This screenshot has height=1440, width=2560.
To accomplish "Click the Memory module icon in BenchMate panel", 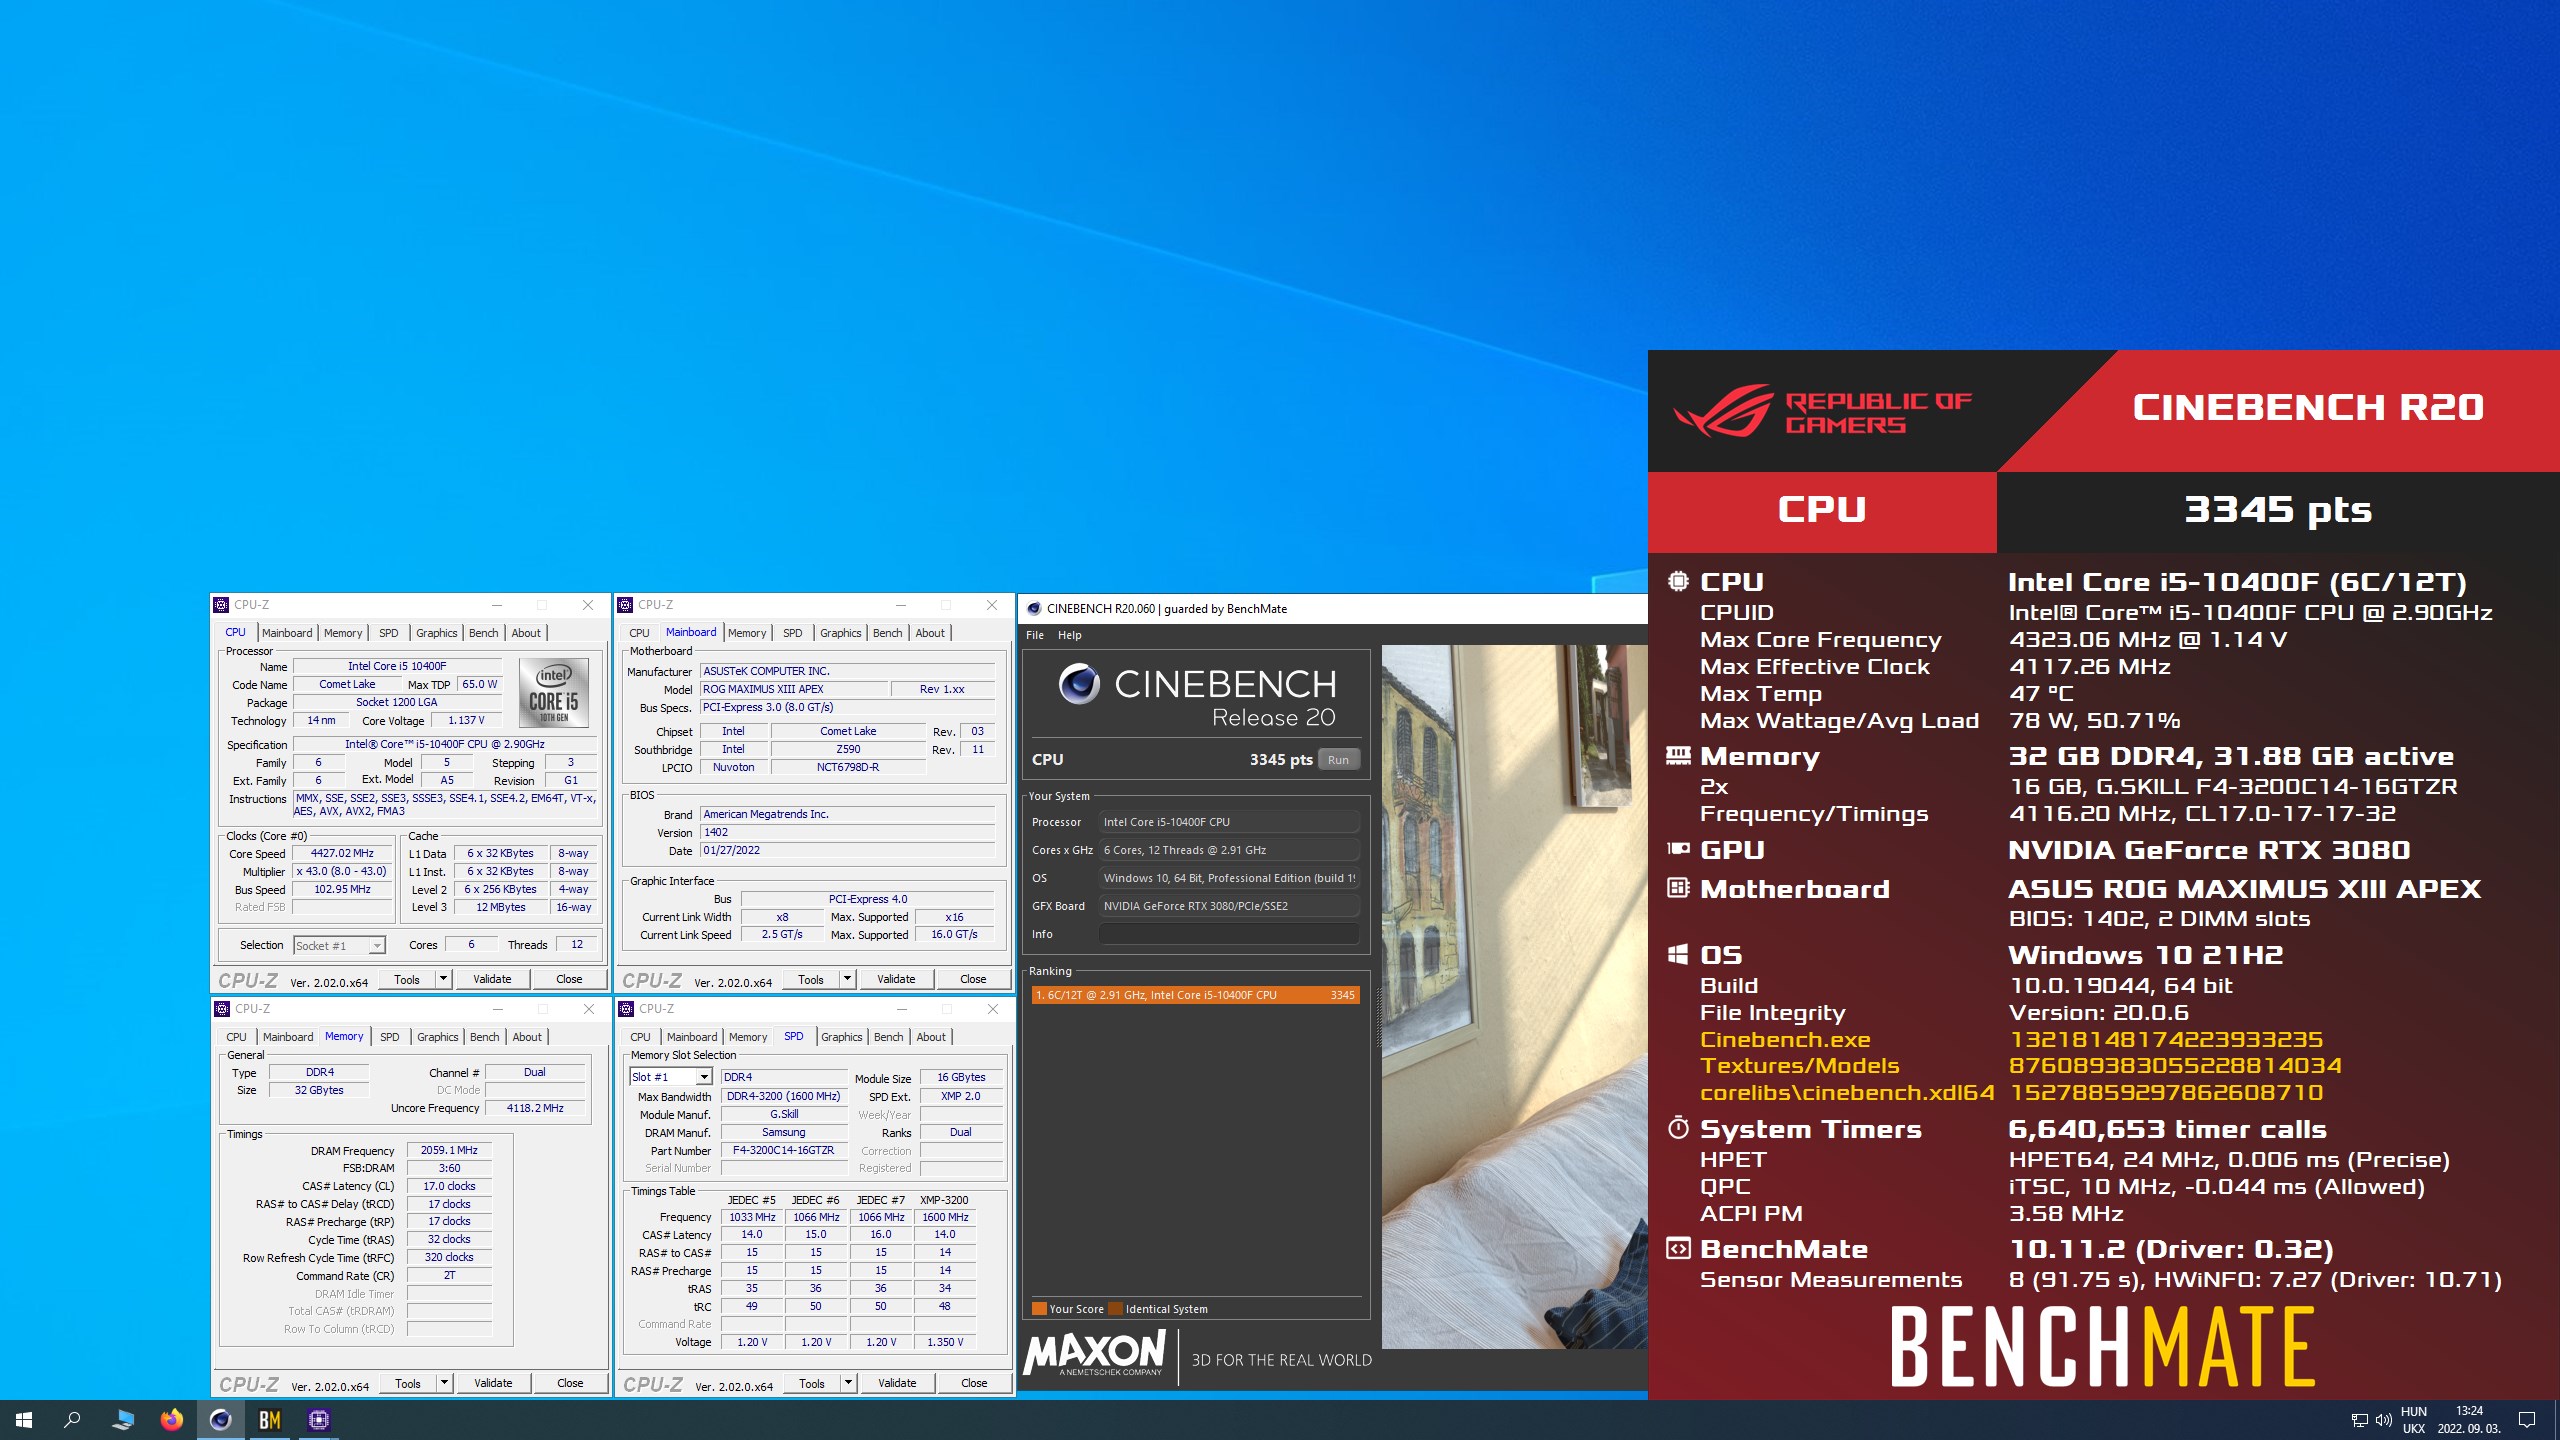I will pyautogui.click(x=1678, y=755).
